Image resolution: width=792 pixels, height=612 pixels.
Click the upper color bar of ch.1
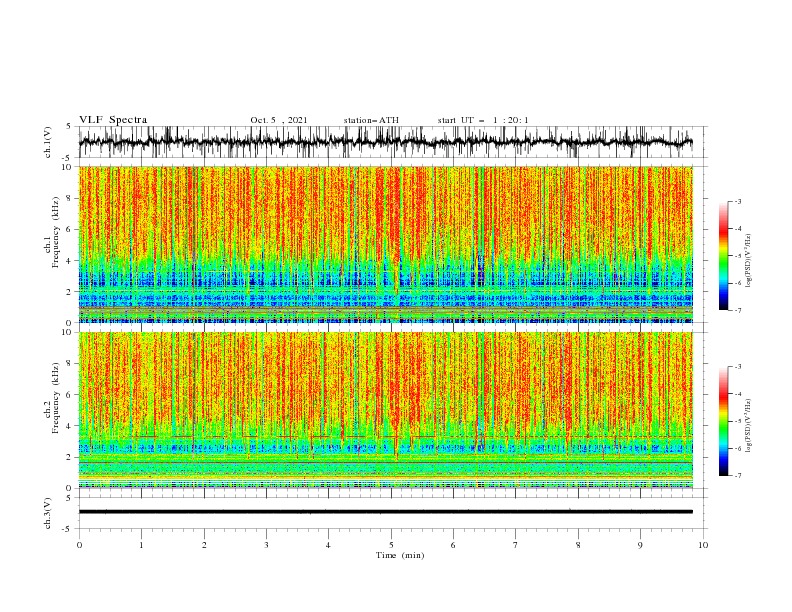[x=723, y=255]
